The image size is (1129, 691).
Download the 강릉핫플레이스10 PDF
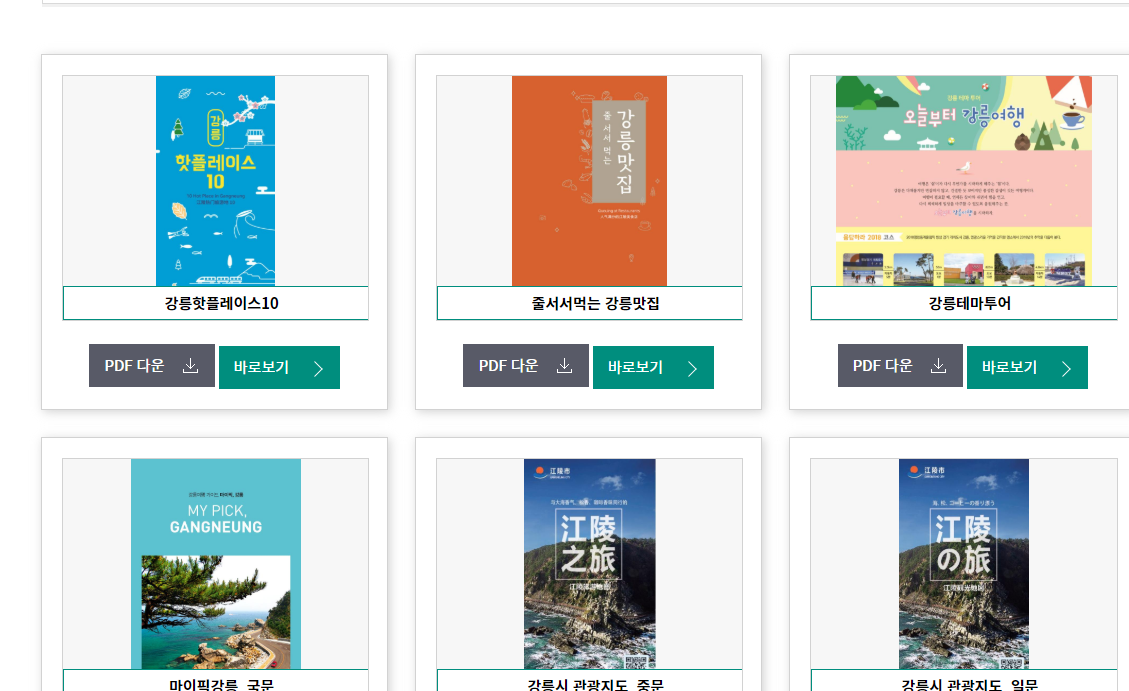tap(152, 366)
